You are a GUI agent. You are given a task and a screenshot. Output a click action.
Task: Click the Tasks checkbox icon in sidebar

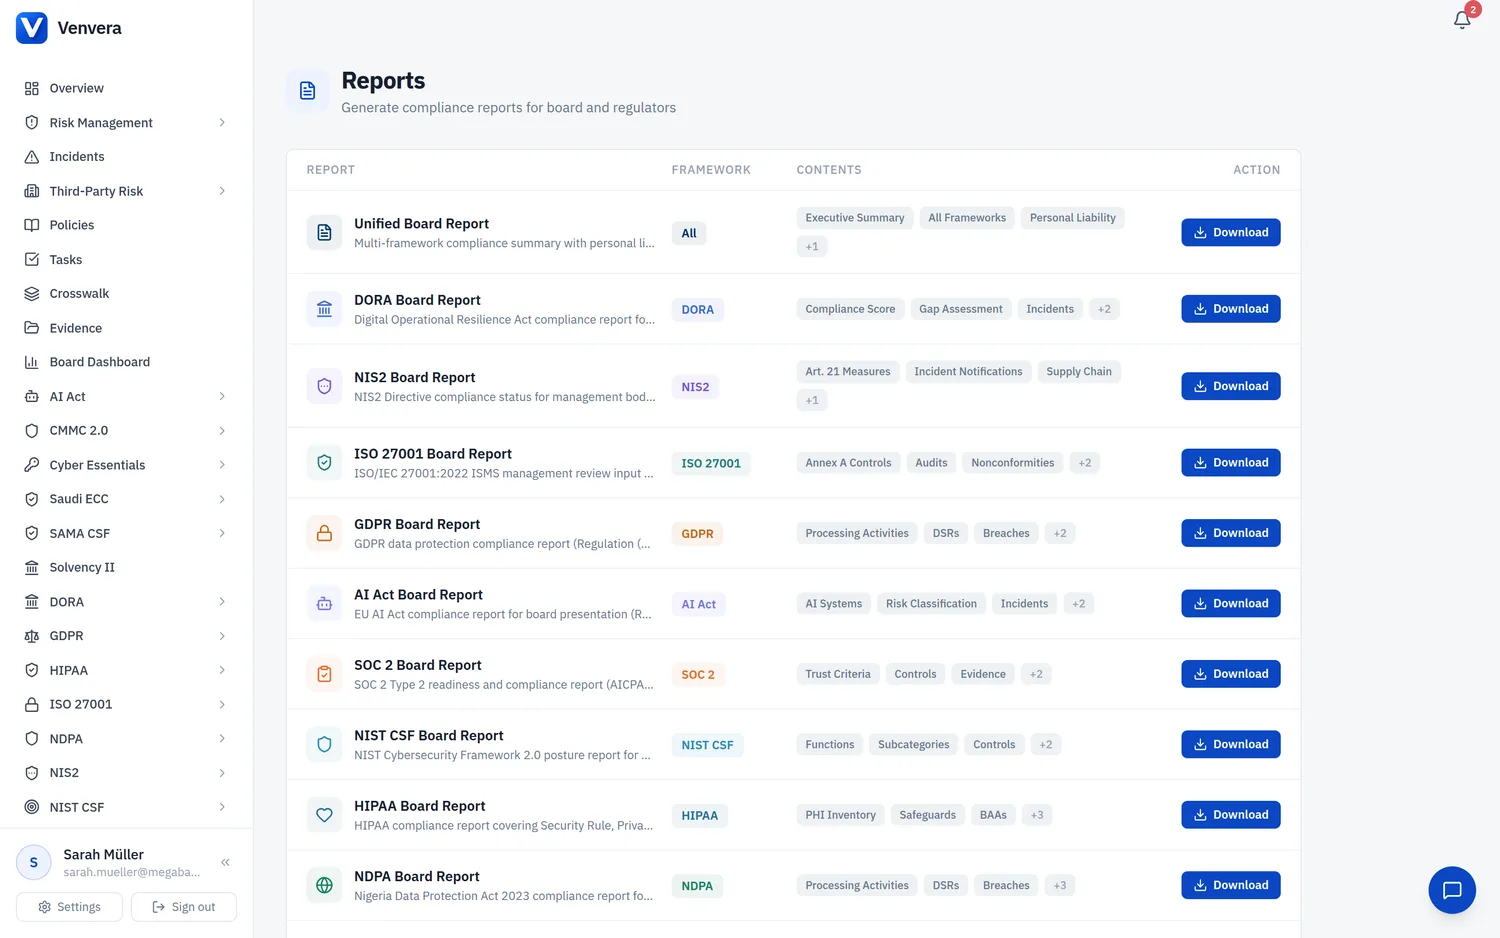(x=32, y=260)
